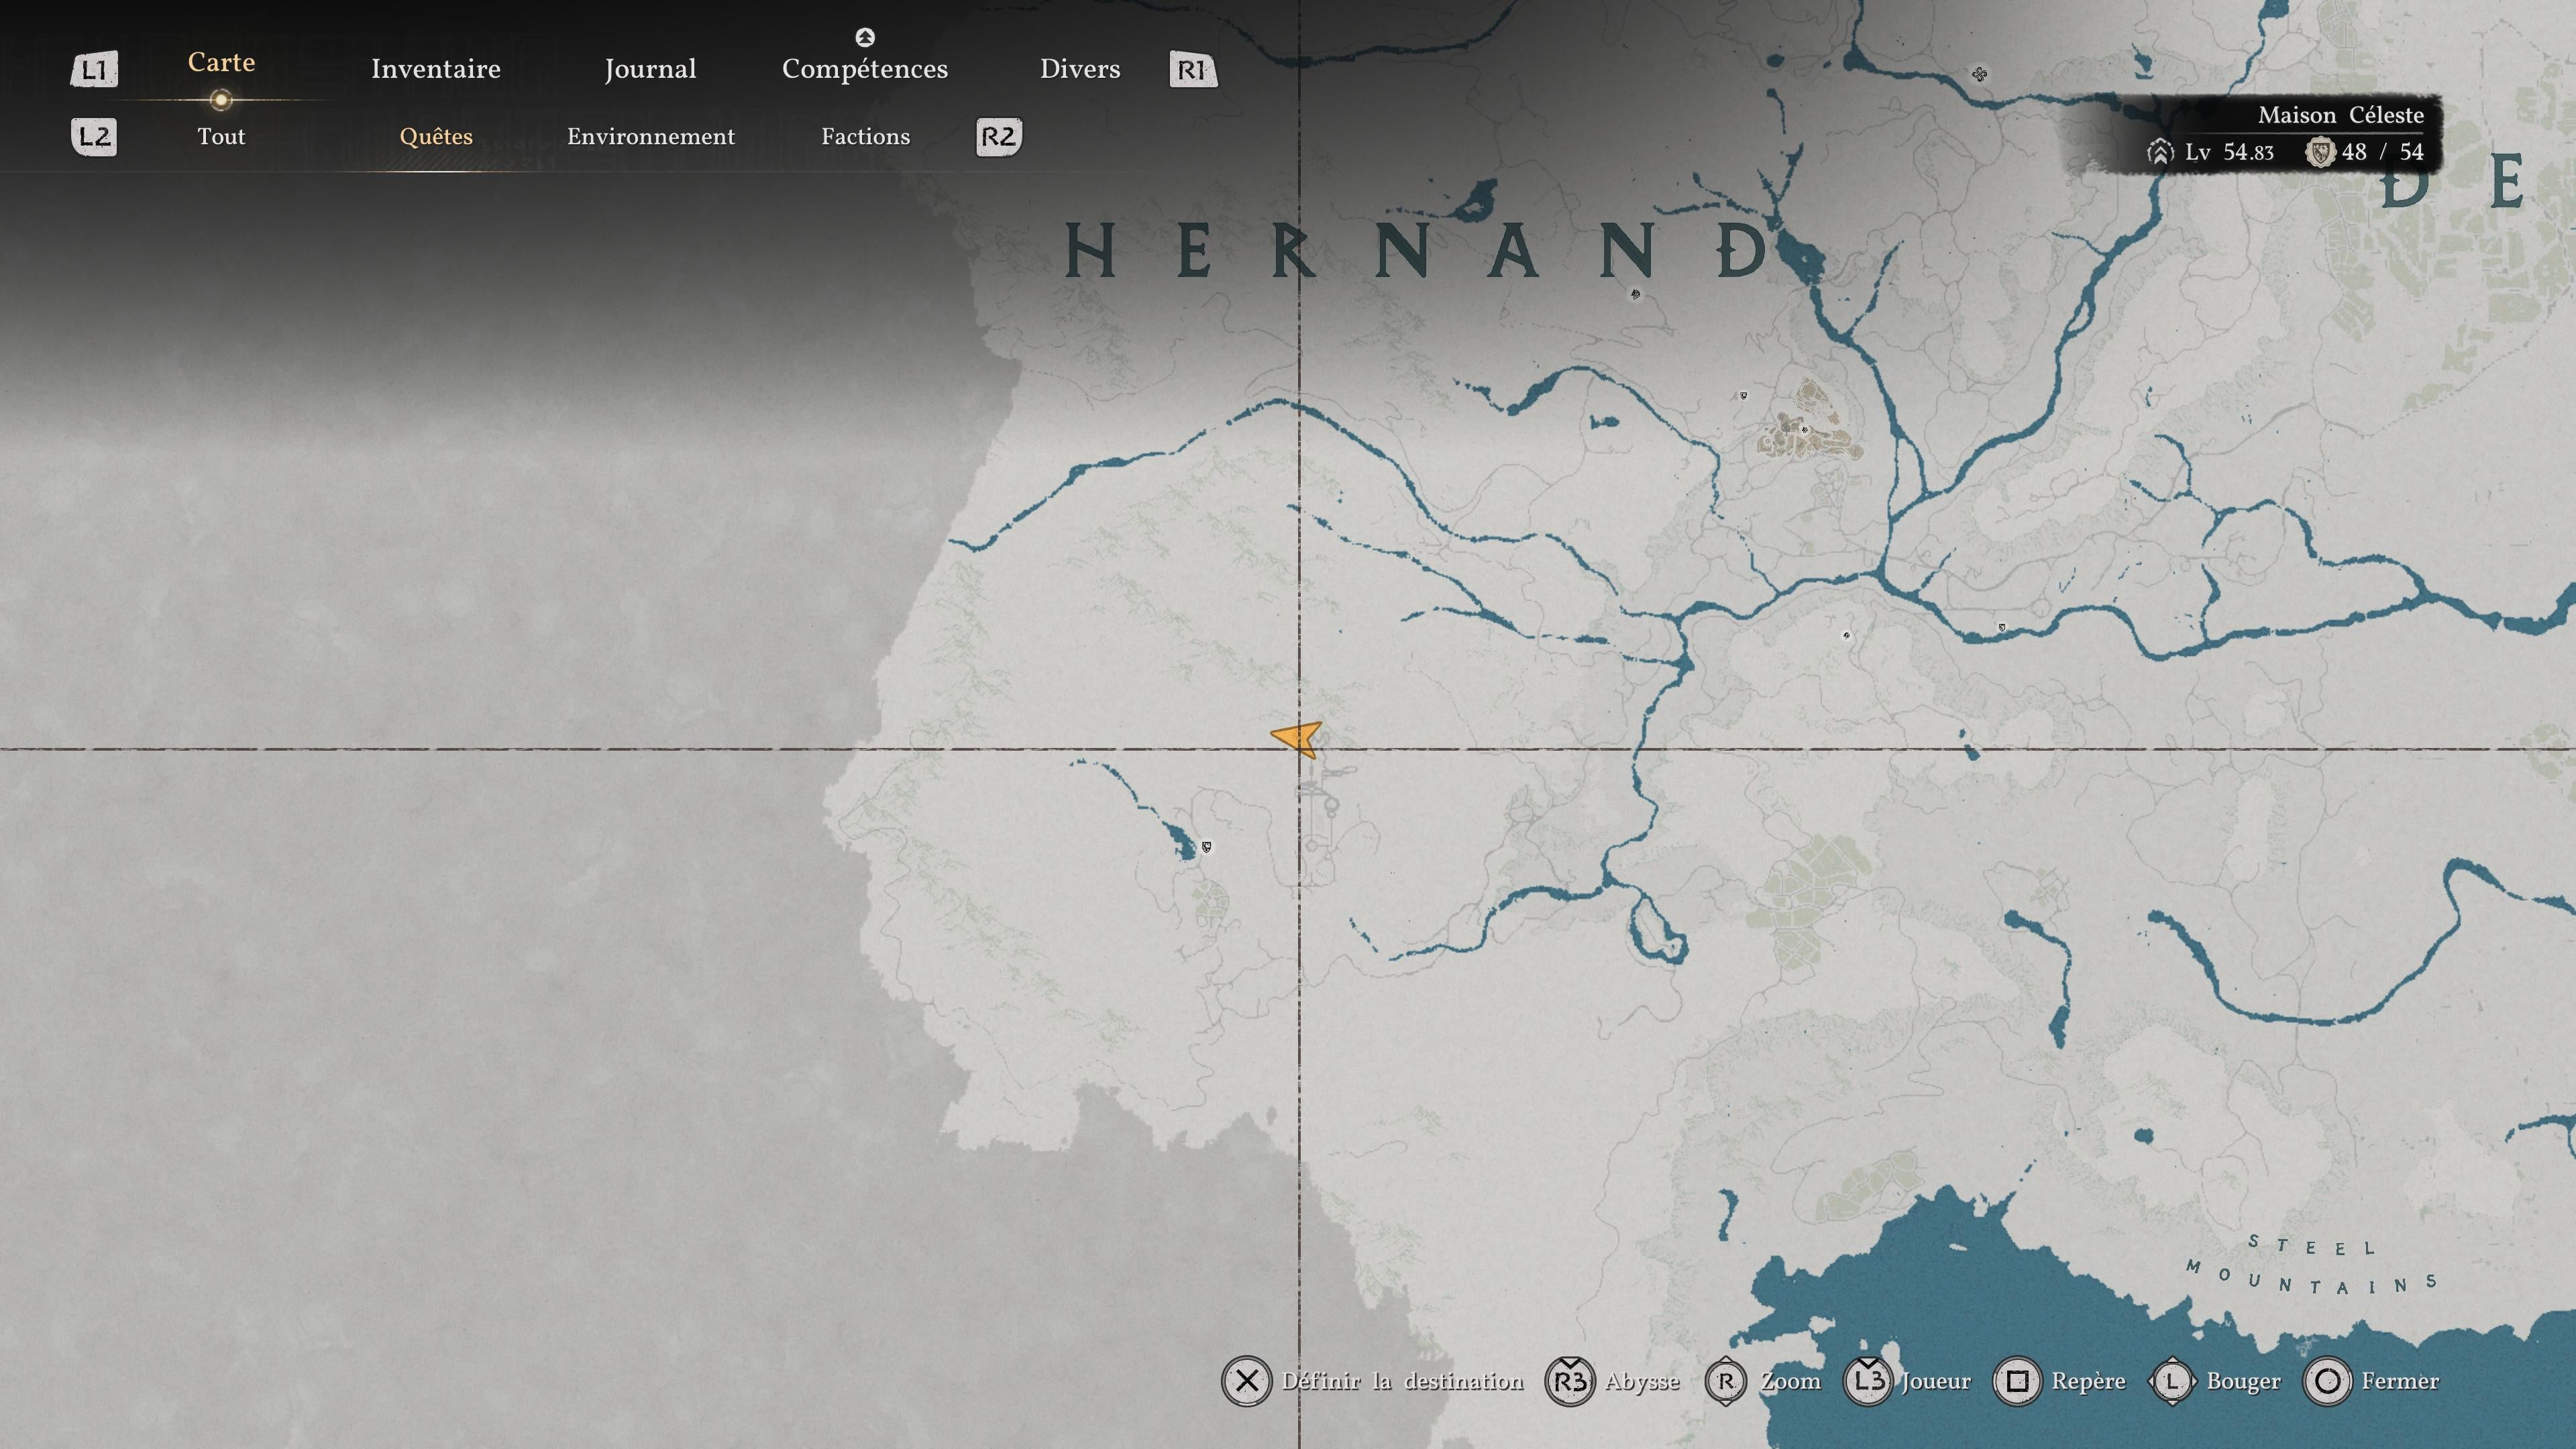The width and height of the screenshot is (2576, 1449).
Task: Click the R1 shoulder button glyph
Action: click(x=1193, y=70)
